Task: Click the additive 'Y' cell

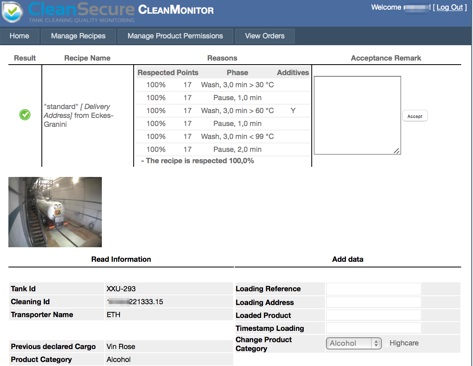Action: pos(293,111)
